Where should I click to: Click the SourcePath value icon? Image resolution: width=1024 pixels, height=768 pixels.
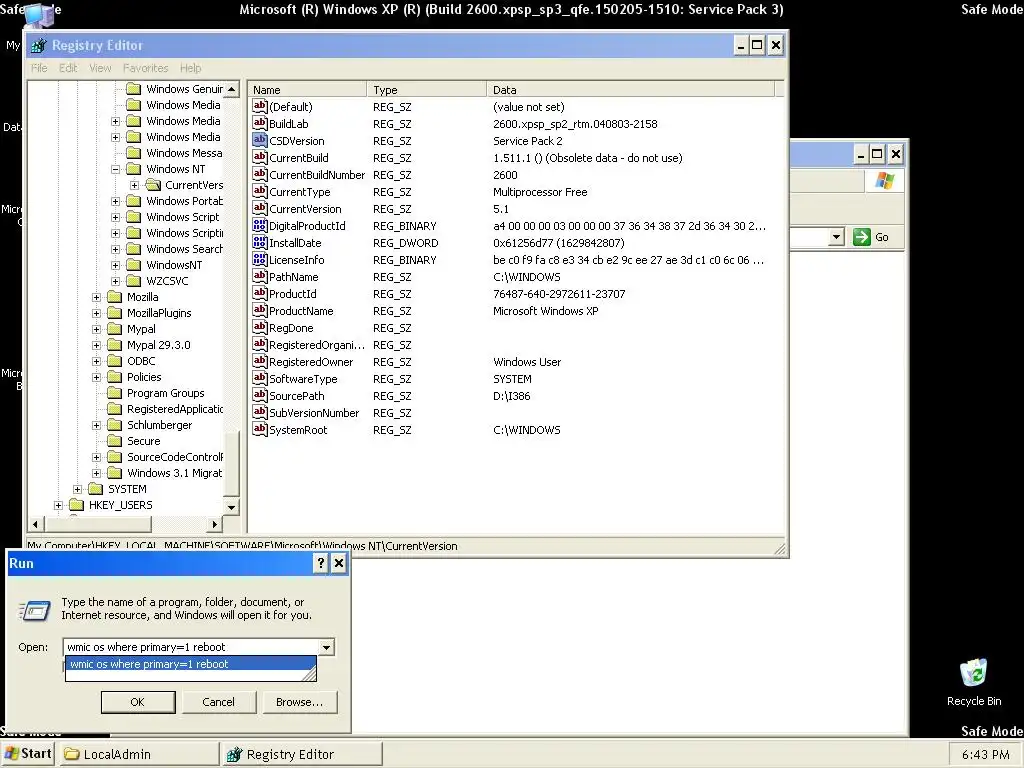(x=260, y=395)
